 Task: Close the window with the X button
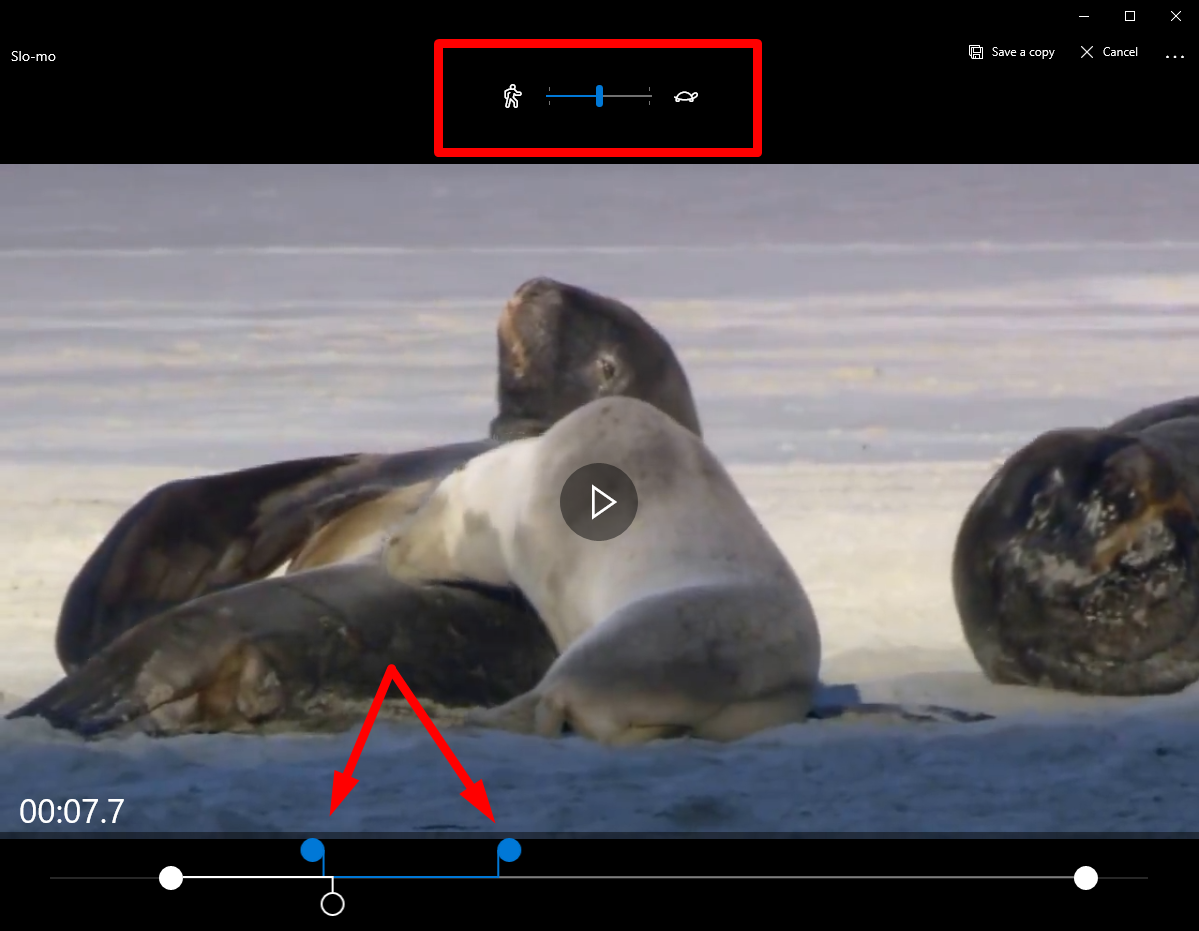[x=1175, y=16]
